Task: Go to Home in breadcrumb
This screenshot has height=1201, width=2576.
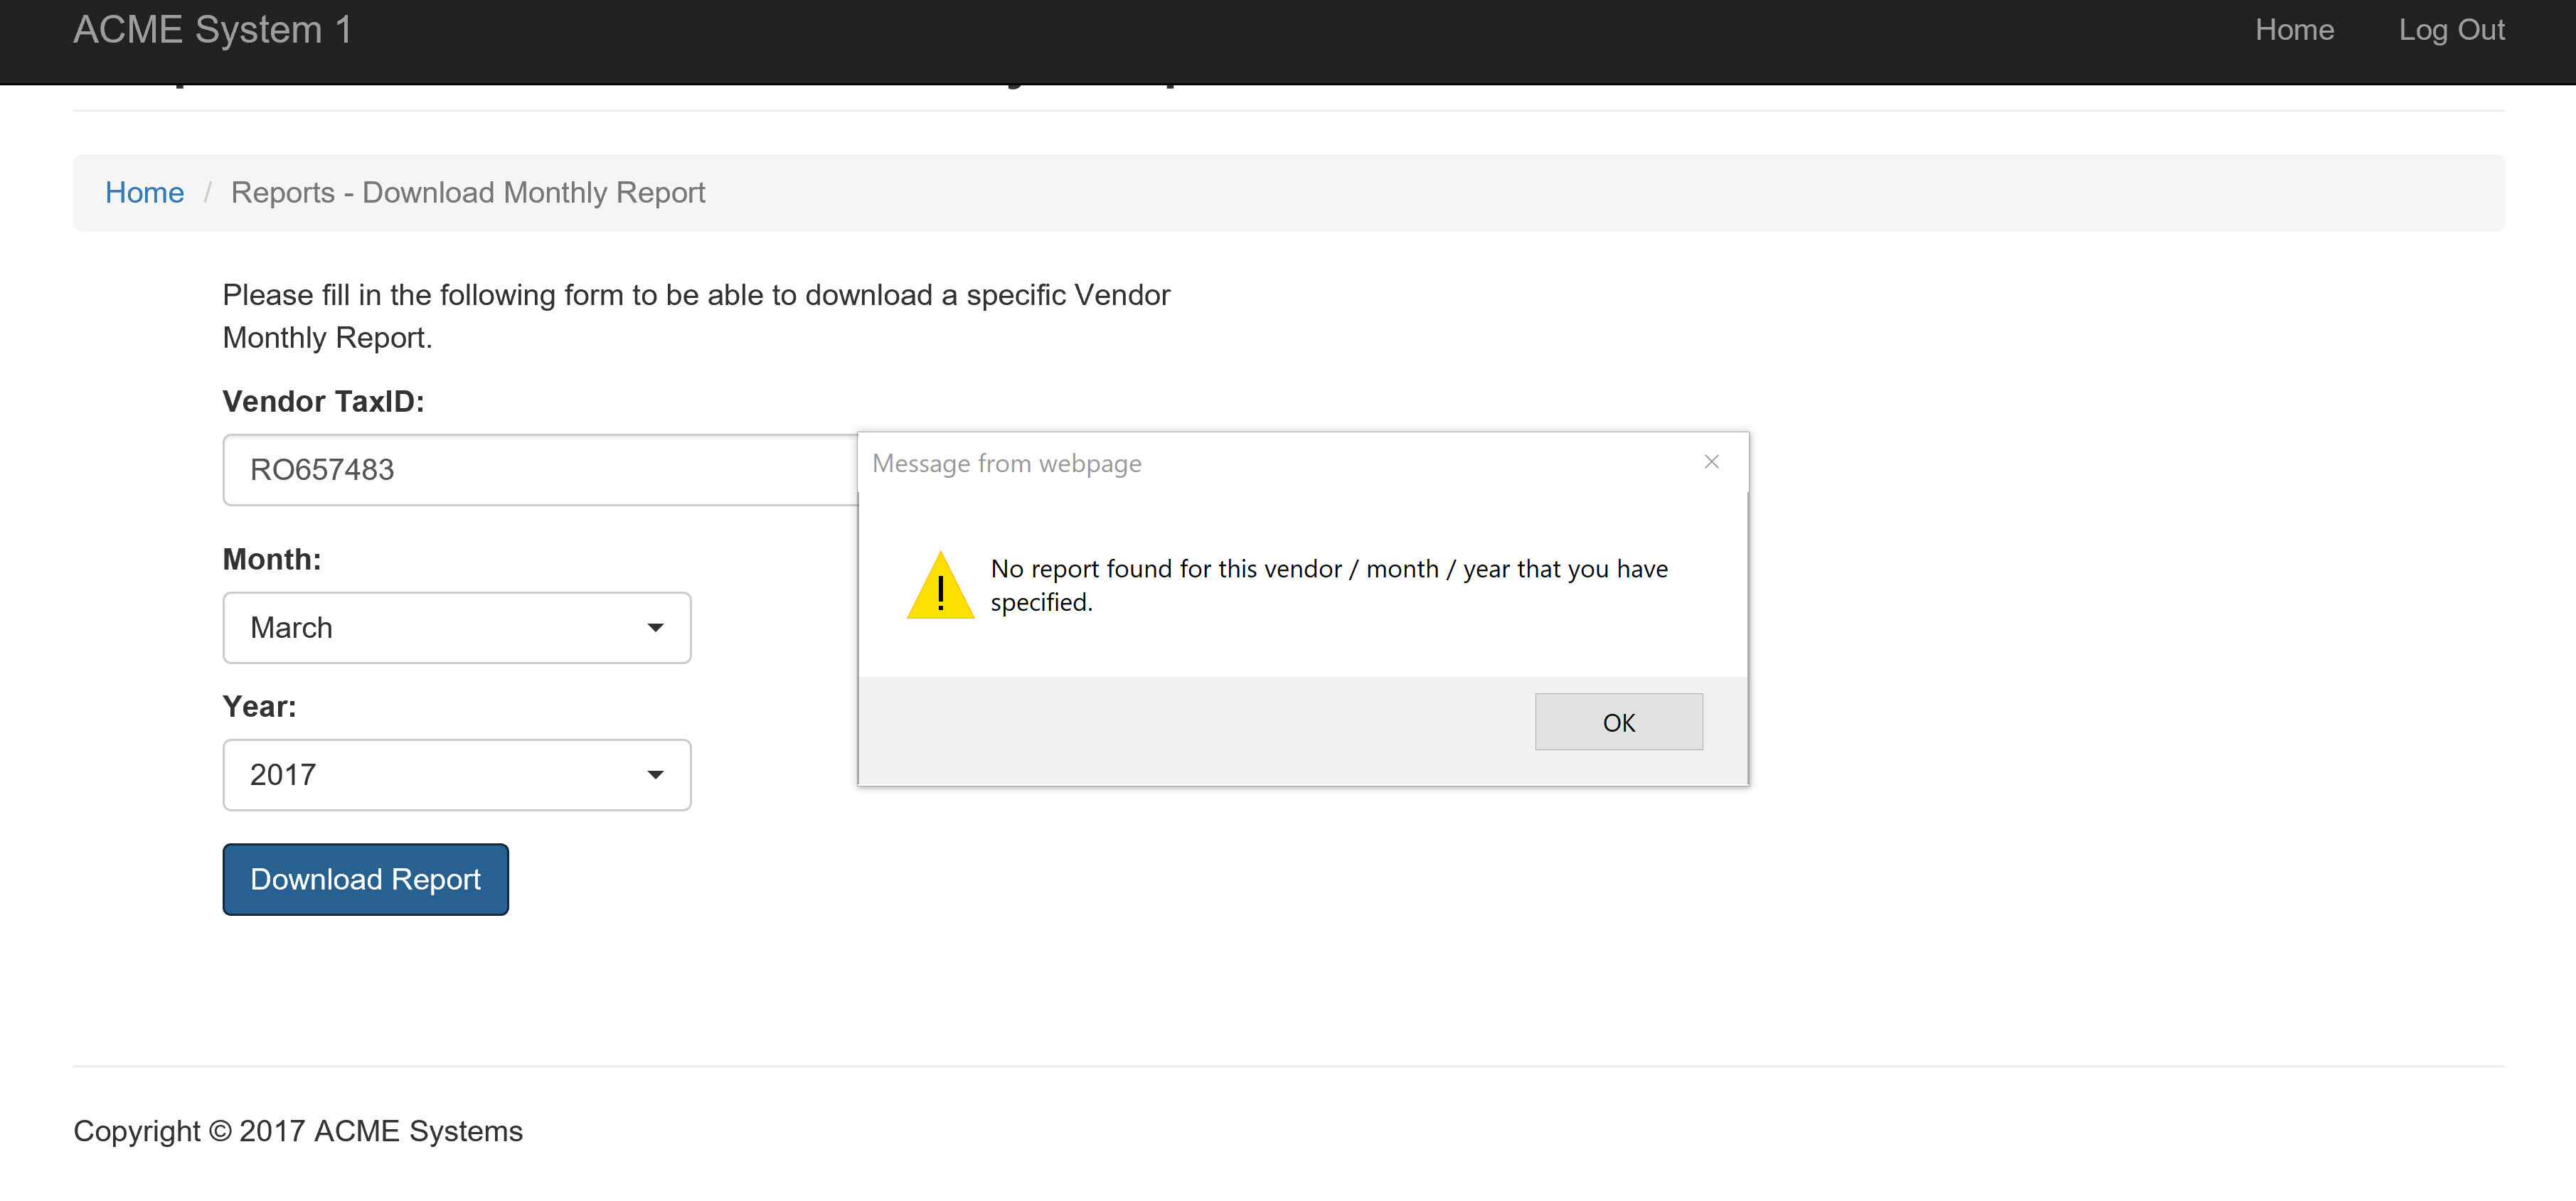Action: tap(144, 192)
